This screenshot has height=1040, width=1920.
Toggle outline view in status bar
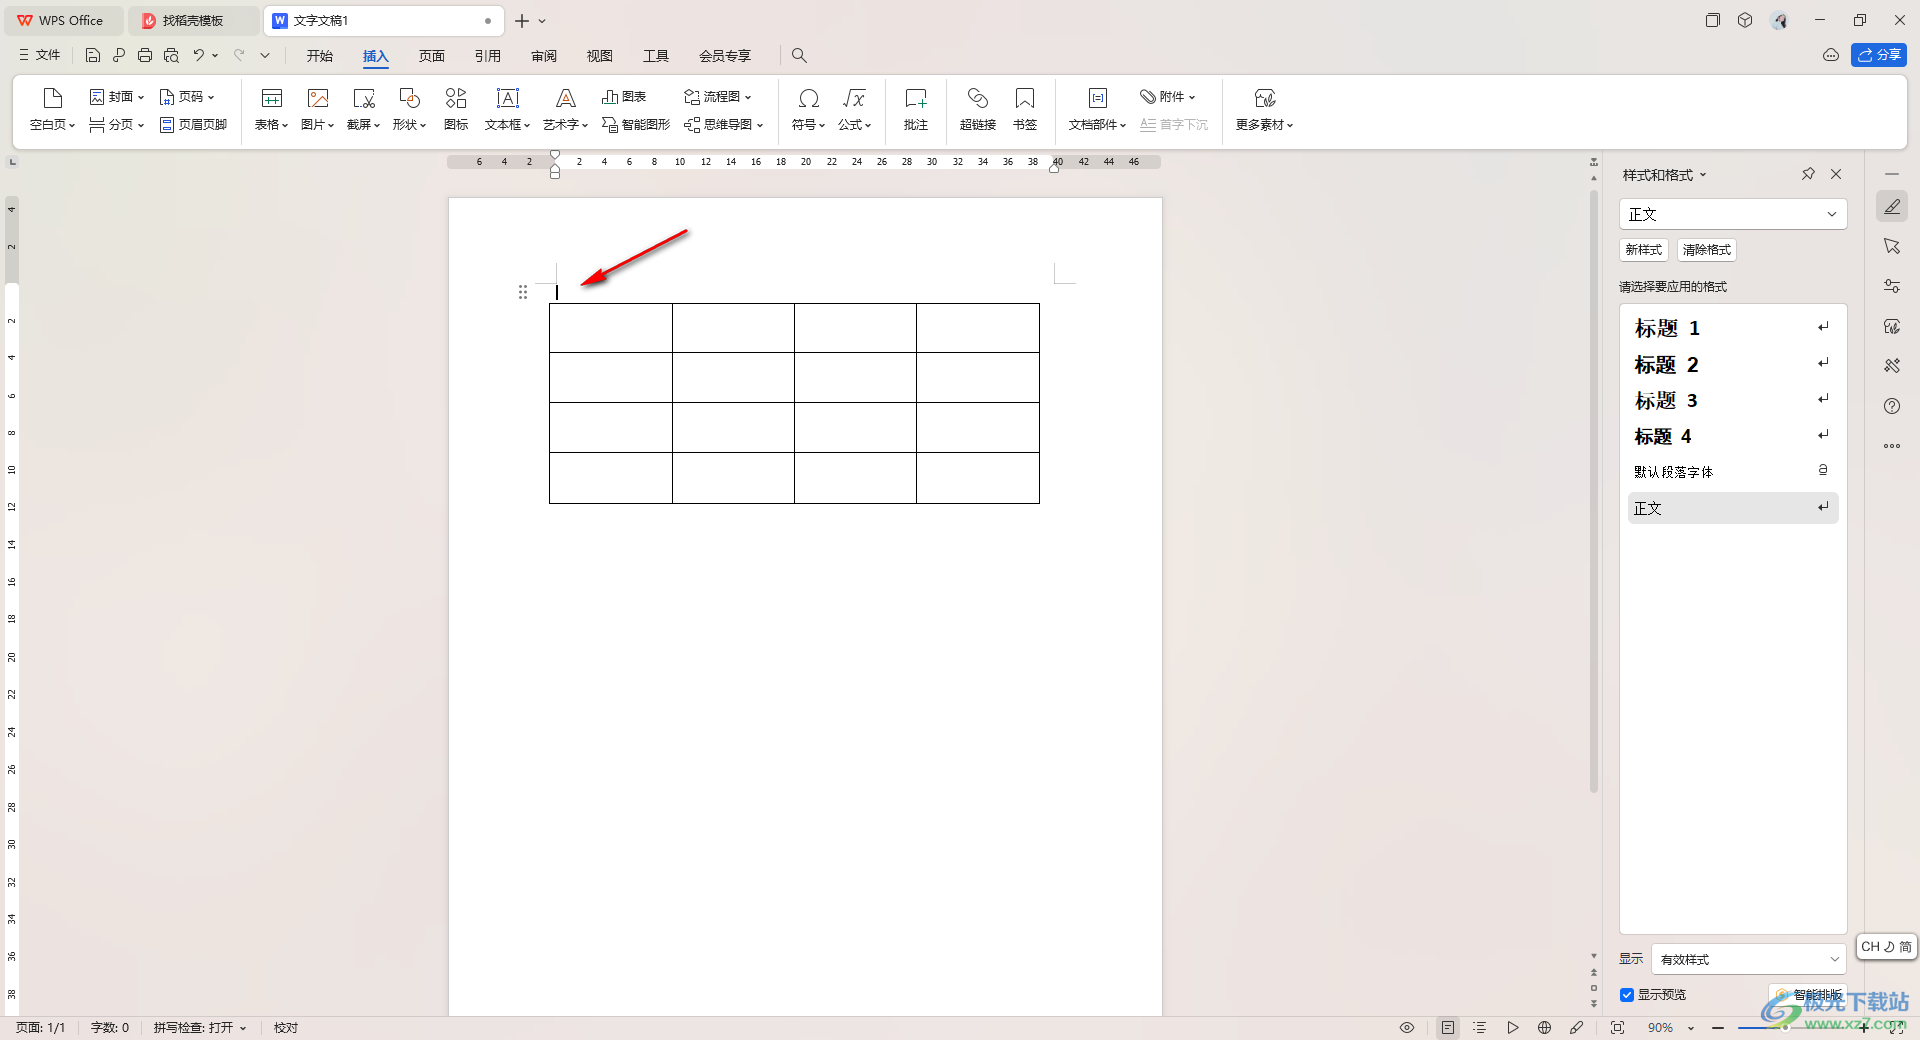[x=1480, y=1028]
